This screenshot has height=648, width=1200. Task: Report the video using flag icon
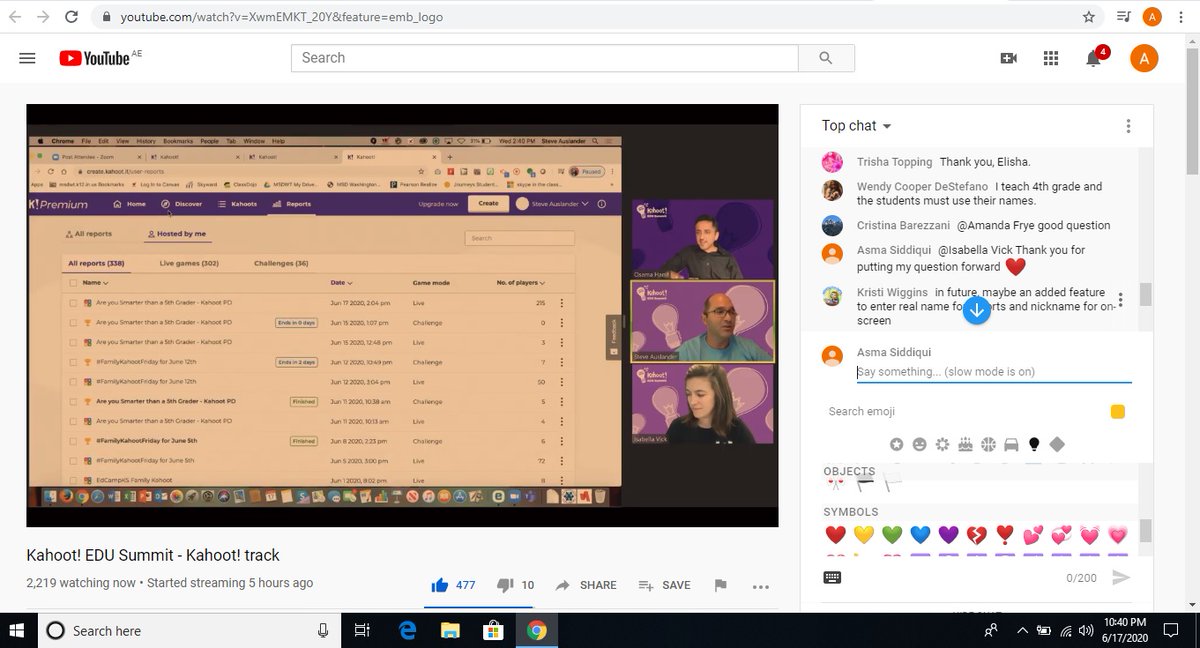[720, 585]
